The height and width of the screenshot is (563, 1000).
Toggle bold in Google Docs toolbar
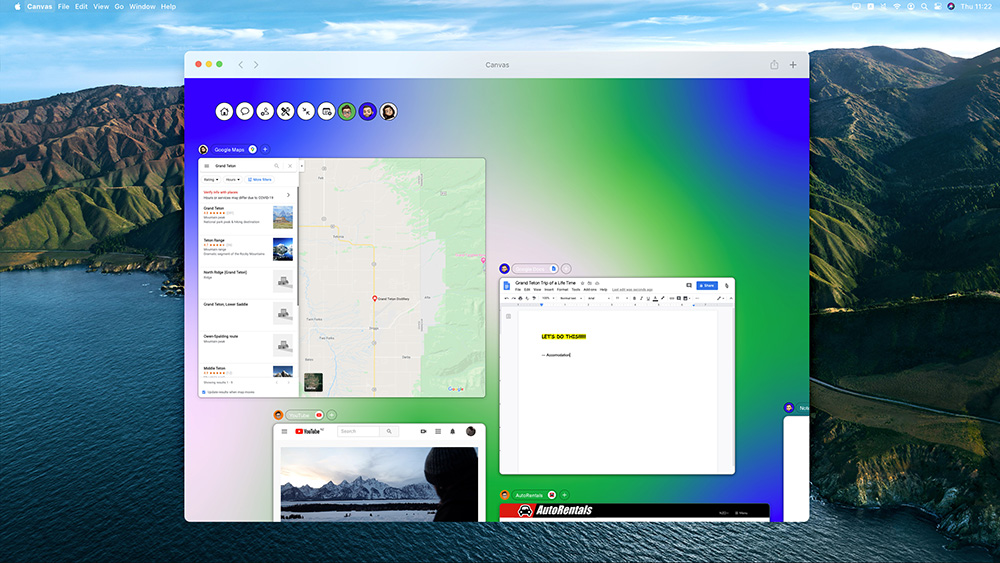point(634,298)
